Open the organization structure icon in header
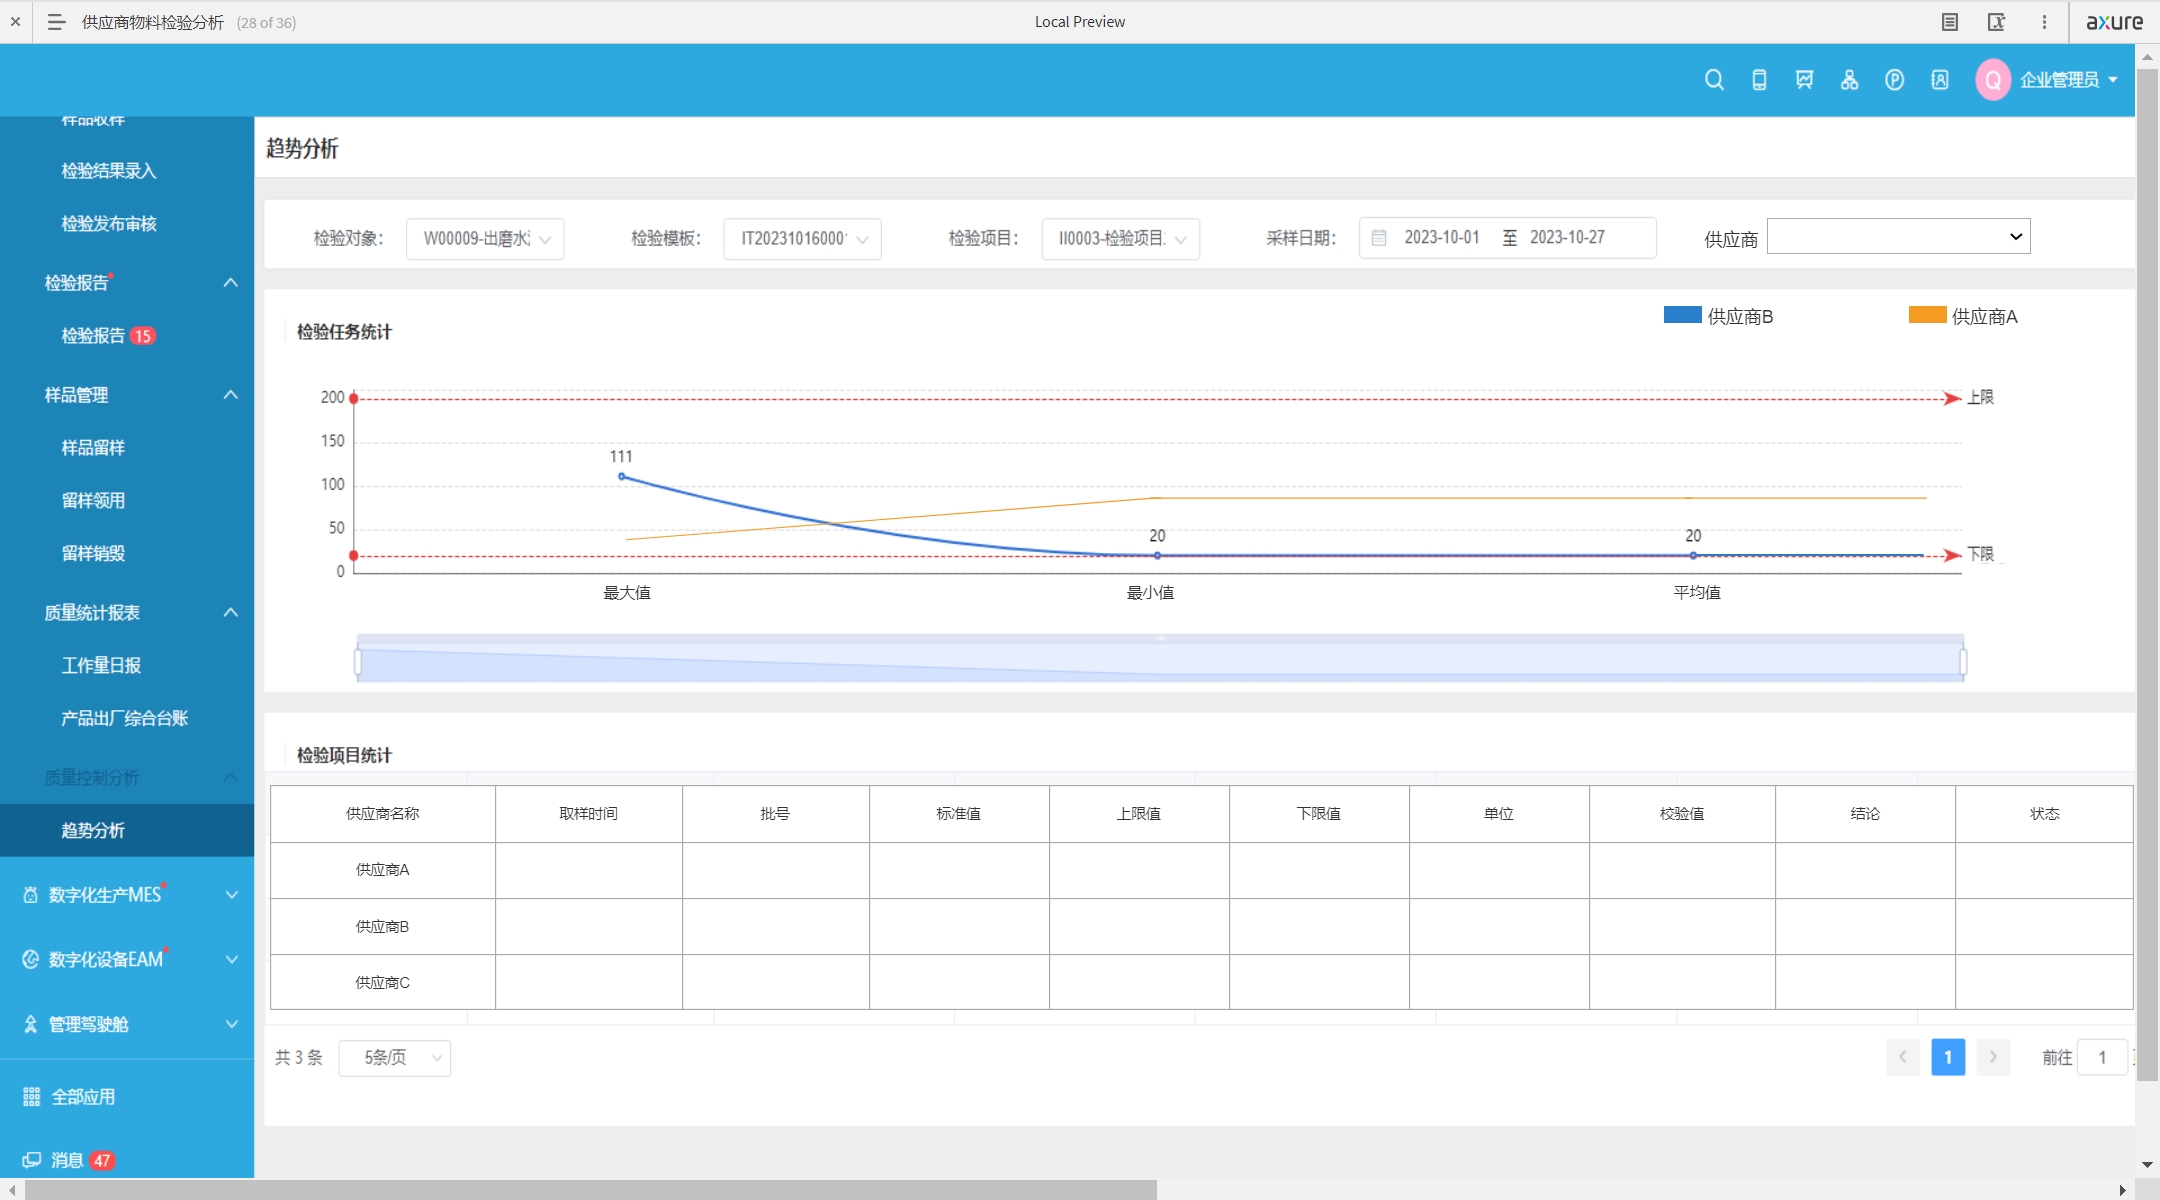Screen dimensions: 2160x1200 (1849, 80)
